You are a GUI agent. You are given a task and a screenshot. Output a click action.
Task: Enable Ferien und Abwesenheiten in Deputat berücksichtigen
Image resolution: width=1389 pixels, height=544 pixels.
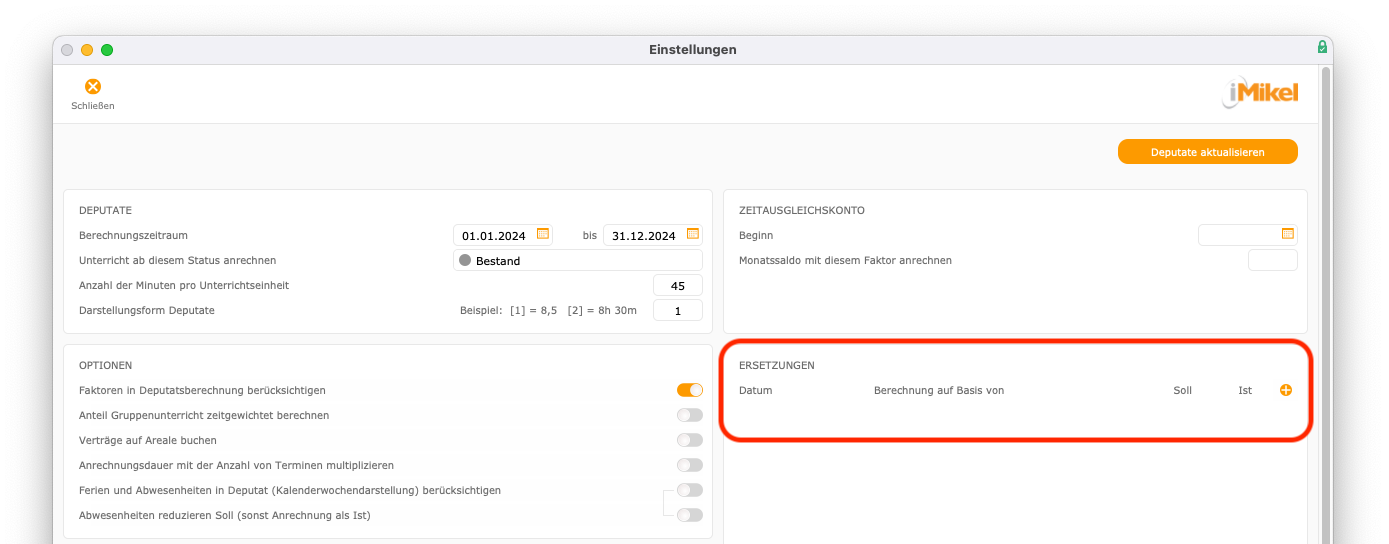tap(690, 490)
